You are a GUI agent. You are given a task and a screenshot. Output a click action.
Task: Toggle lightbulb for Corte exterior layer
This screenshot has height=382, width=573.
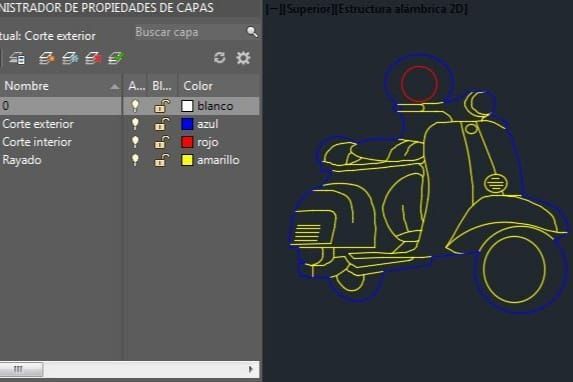coord(135,124)
